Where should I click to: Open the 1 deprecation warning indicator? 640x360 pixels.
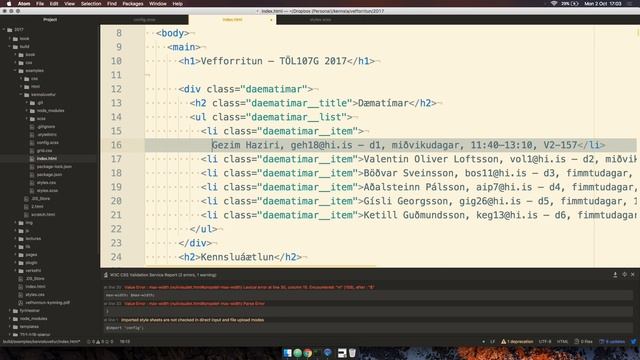(x=517, y=342)
